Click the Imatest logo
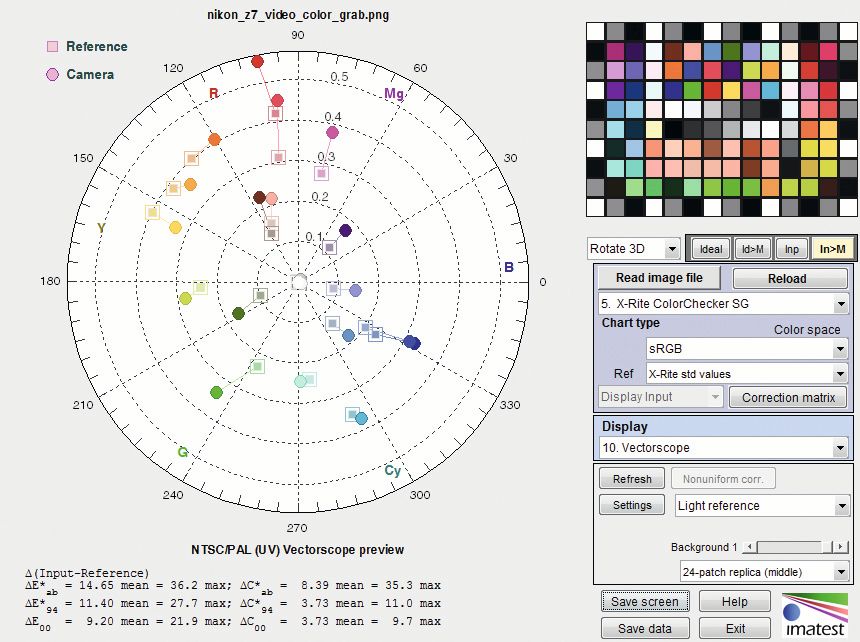This screenshot has width=860, height=642. coord(816,614)
